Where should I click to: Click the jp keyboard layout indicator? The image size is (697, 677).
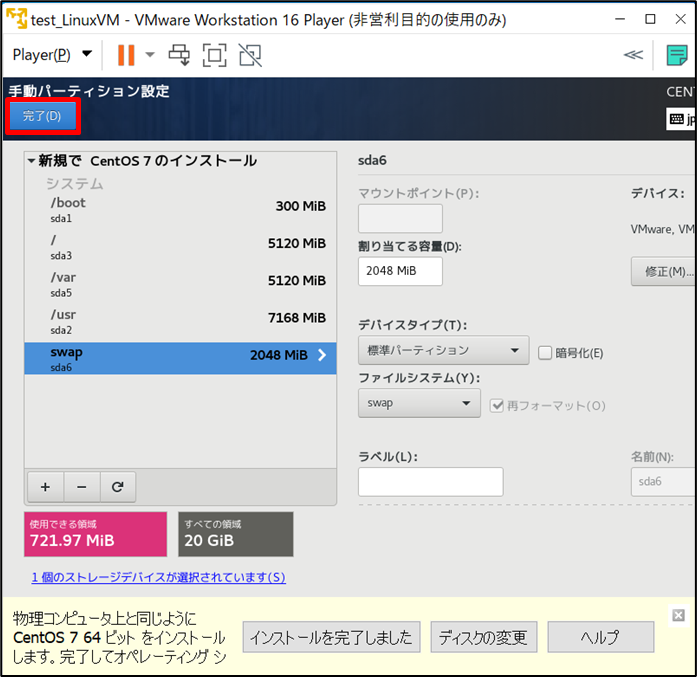coord(681,119)
